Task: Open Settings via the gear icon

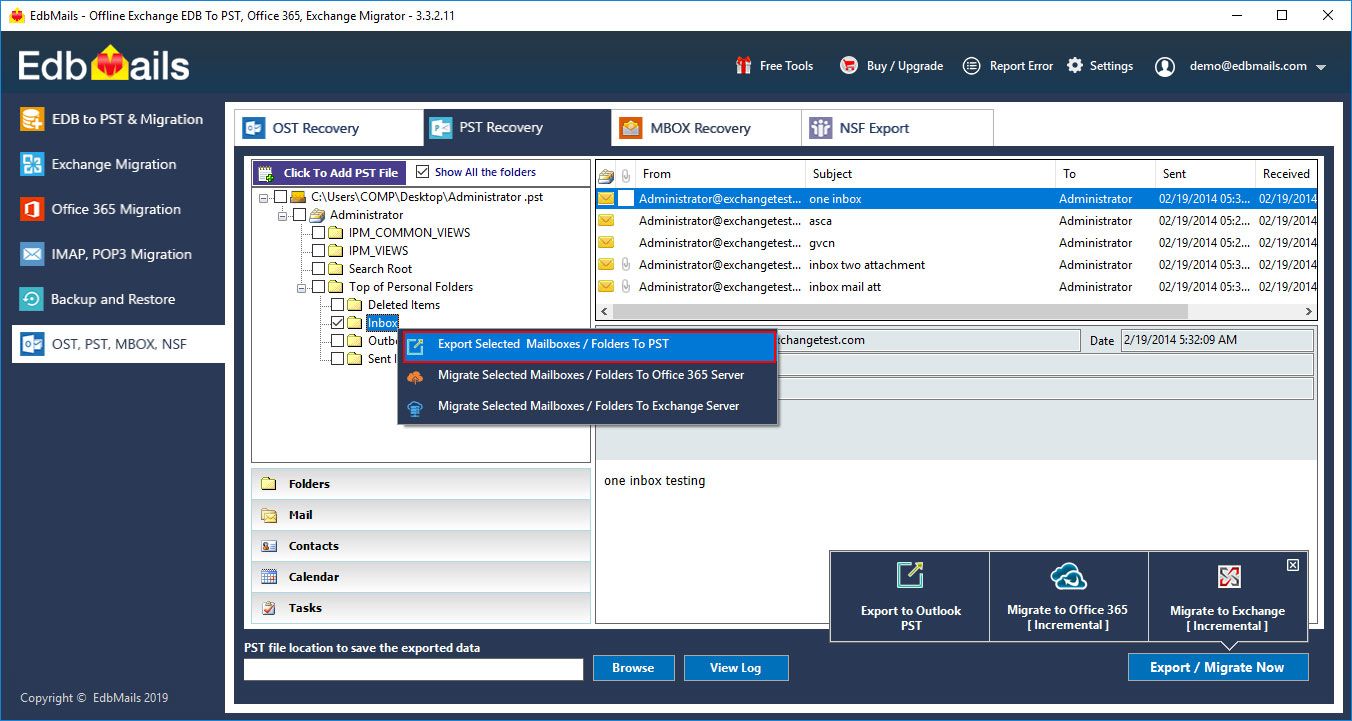Action: pyautogui.click(x=1075, y=66)
